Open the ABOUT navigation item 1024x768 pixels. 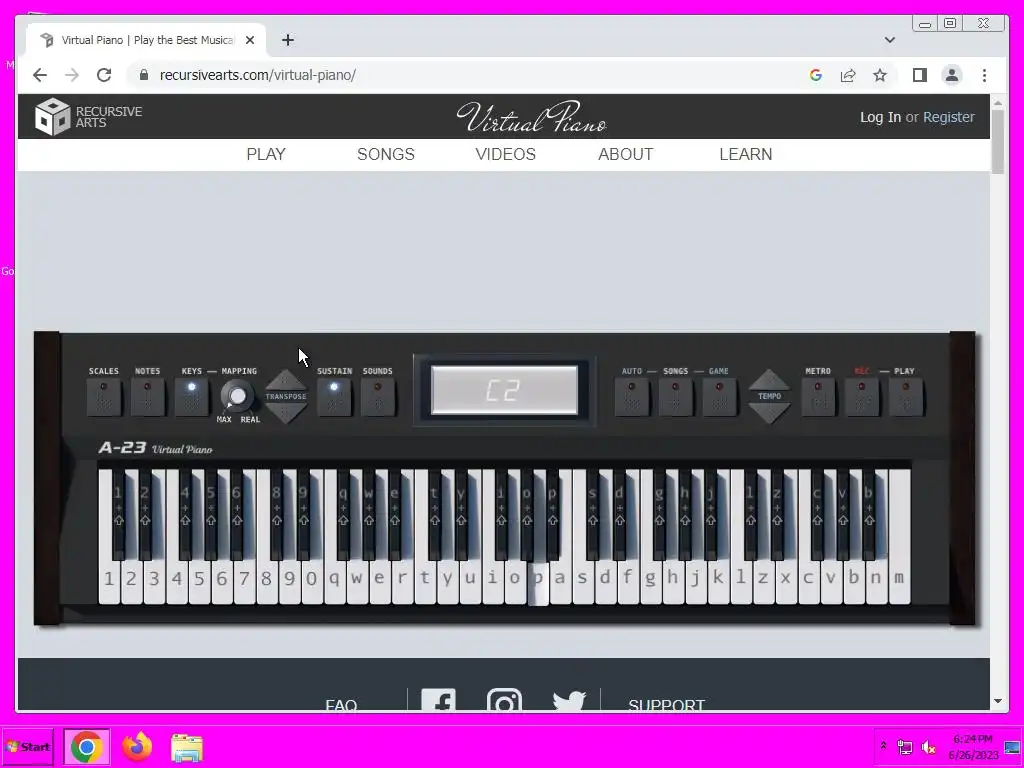pos(626,154)
